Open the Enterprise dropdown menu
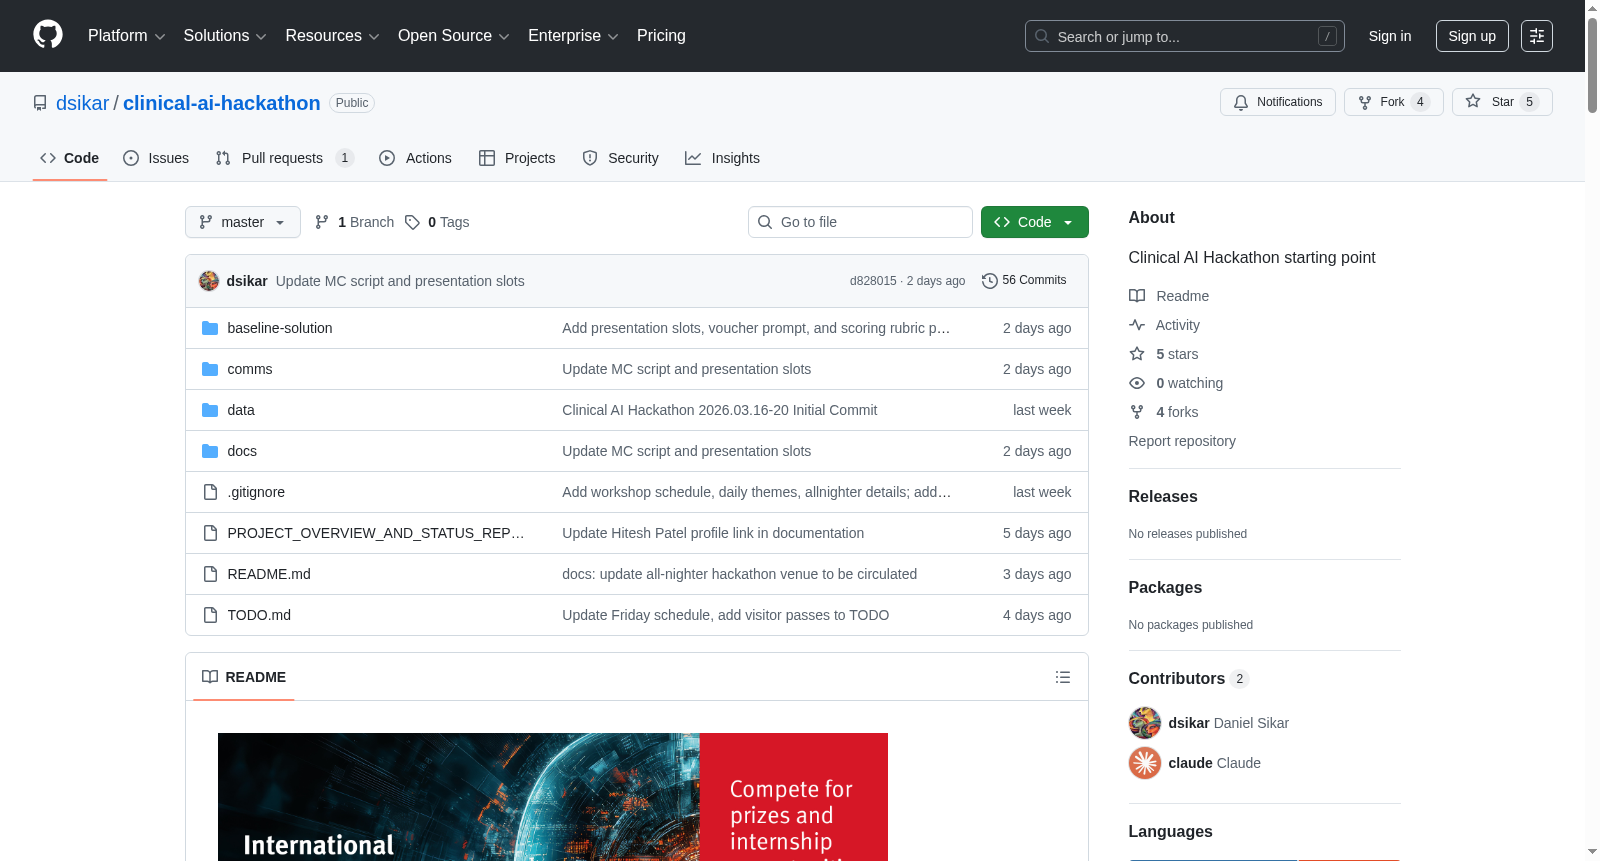The image size is (1600, 861). pyautogui.click(x=573, y=36)
